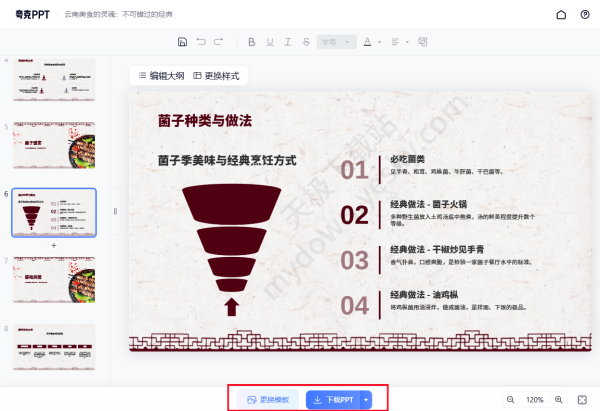Expand the font color options arrow
The height and width of the screenshot is (411, 600).
[x=378, y=42]
